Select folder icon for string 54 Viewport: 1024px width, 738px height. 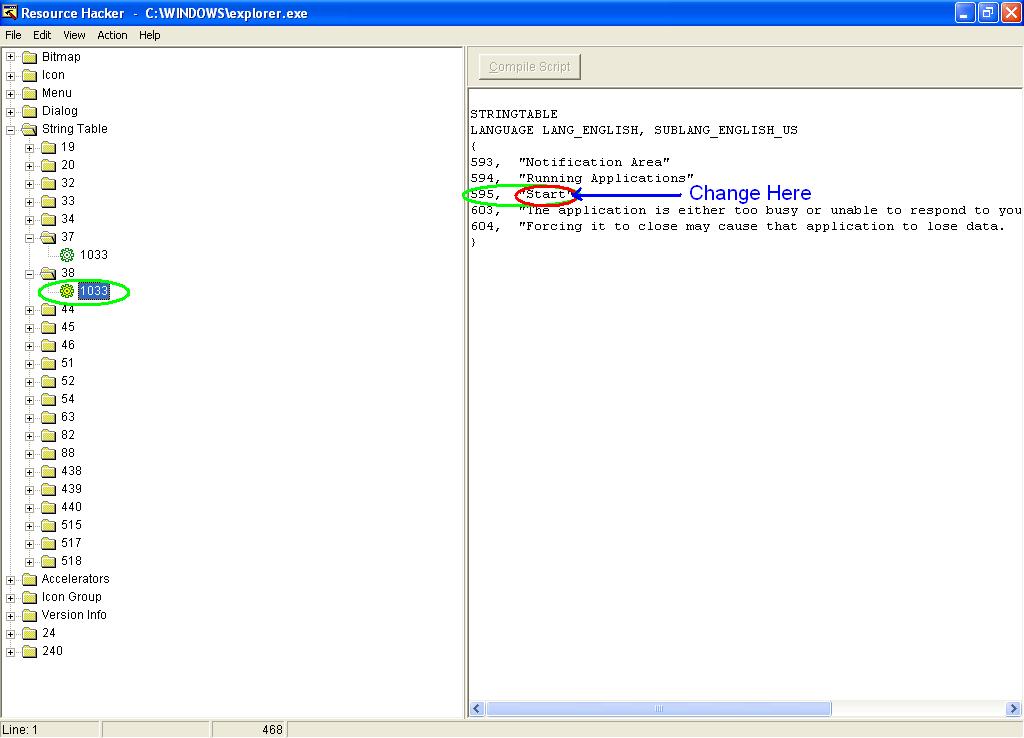[48, 399]
